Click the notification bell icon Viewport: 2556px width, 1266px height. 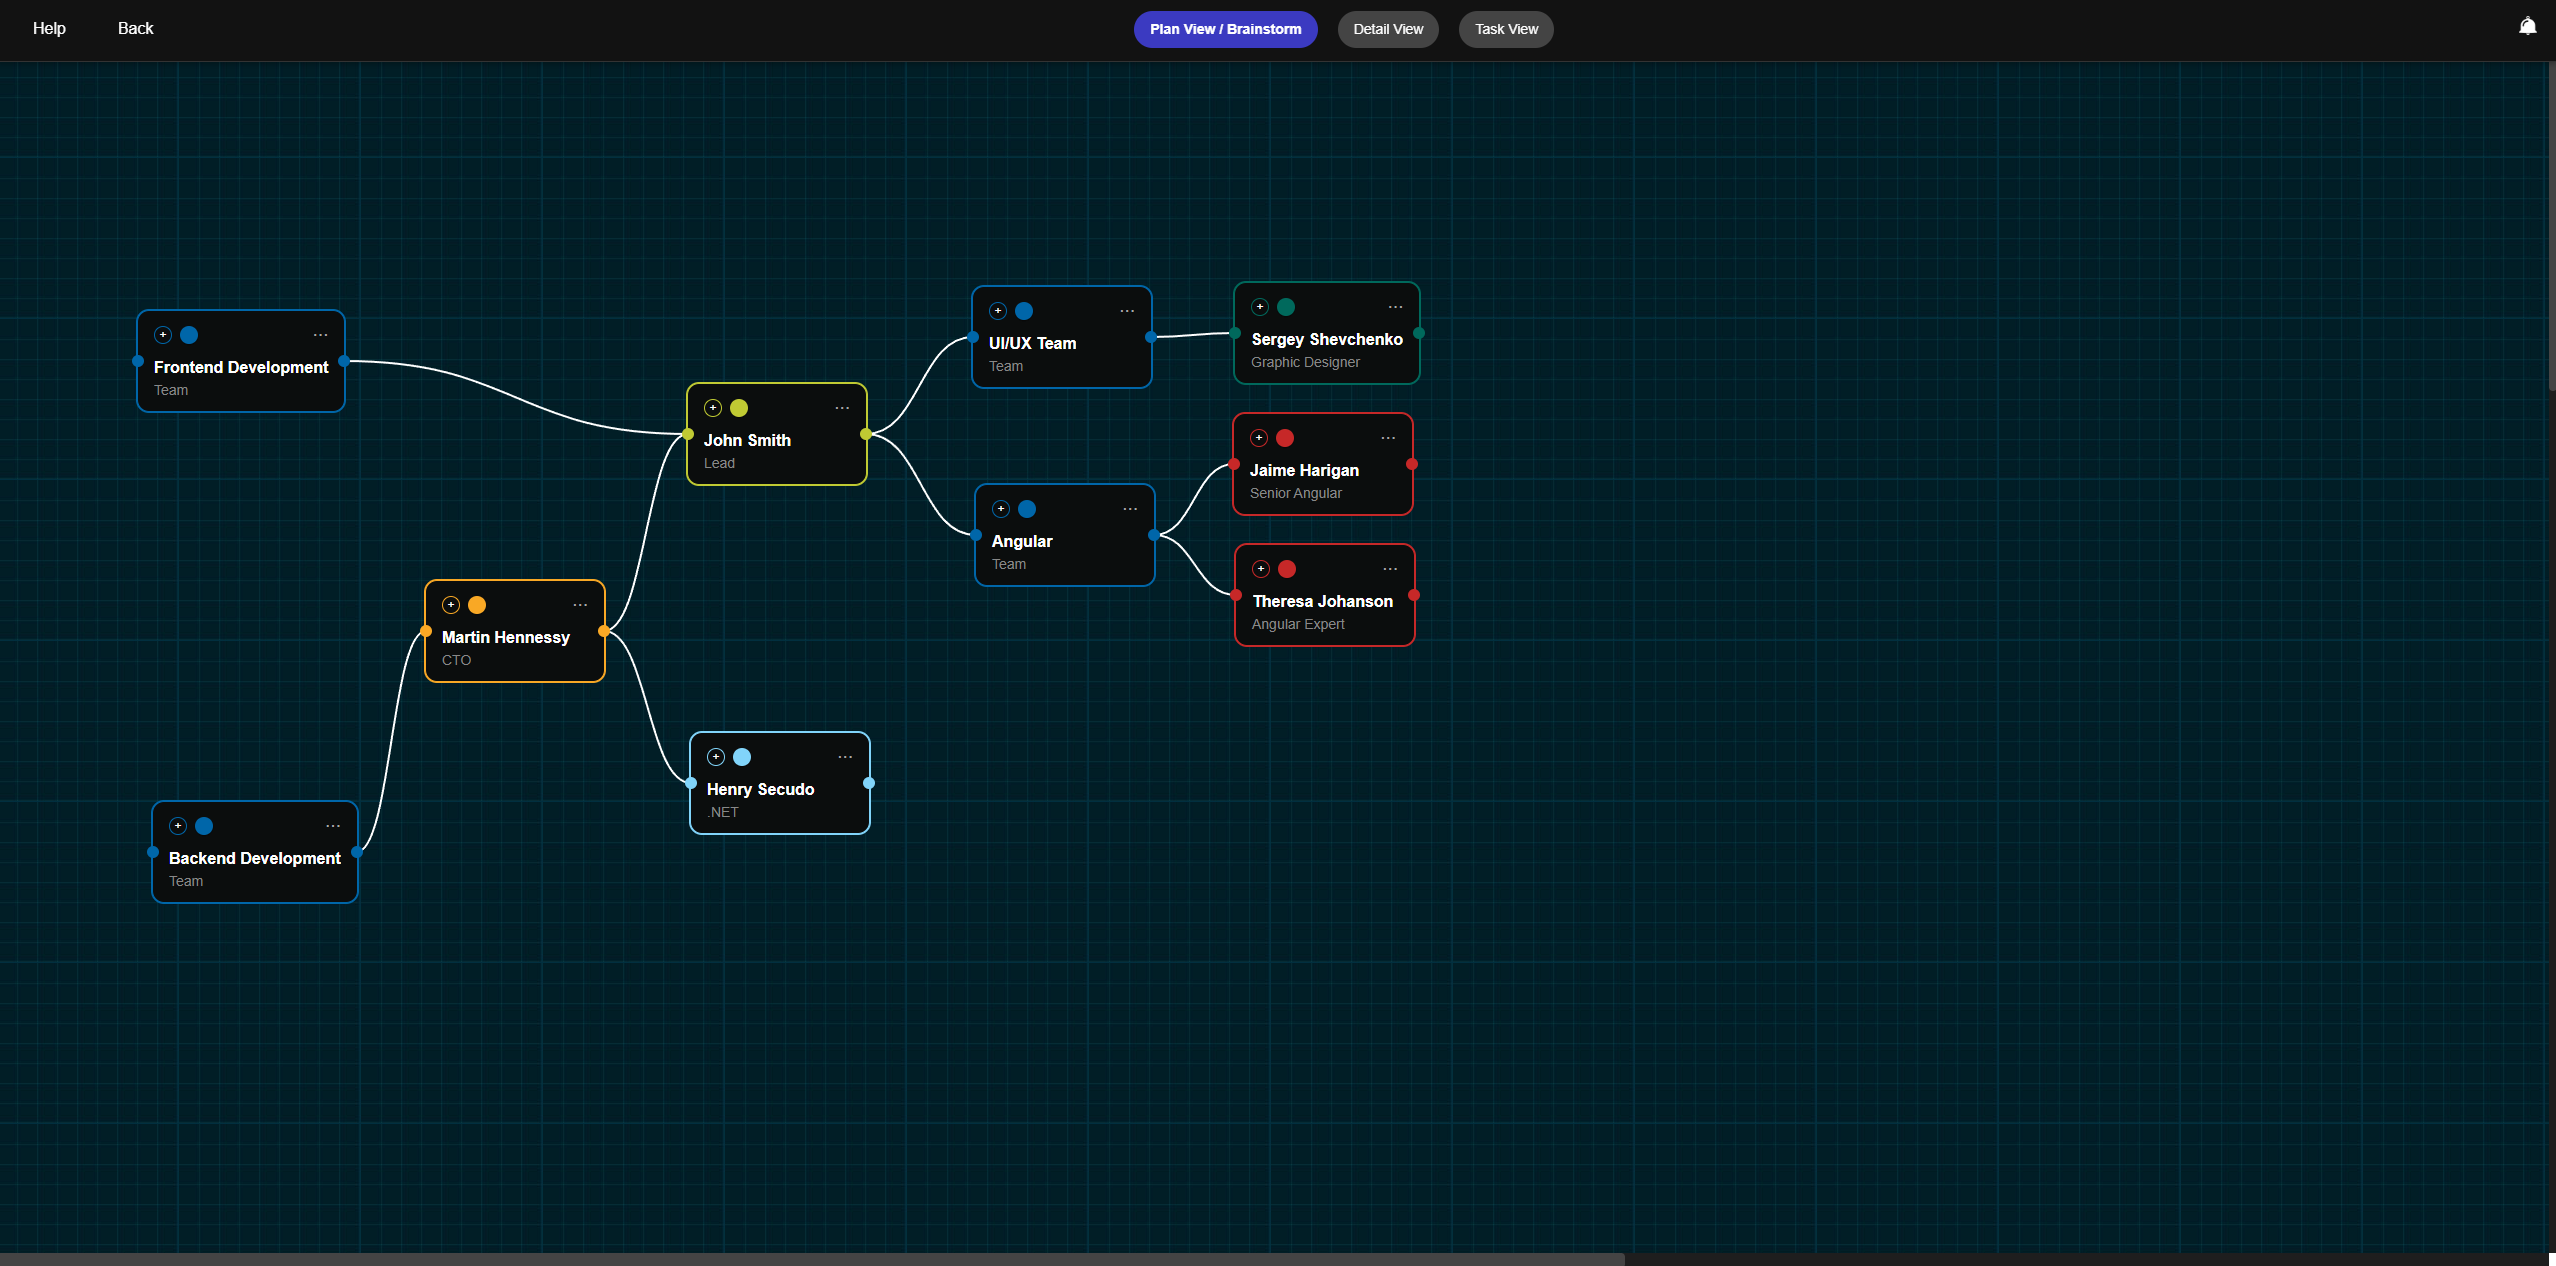(x=2527, y=27)
